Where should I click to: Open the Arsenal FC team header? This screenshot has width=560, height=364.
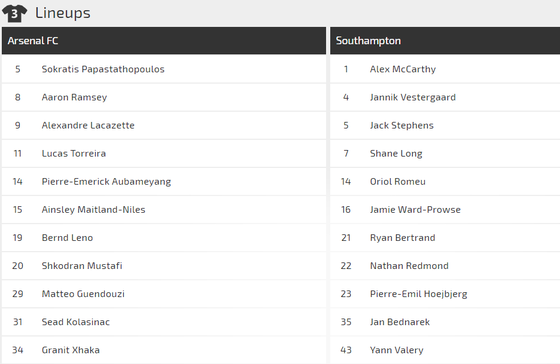pos(164,41)
